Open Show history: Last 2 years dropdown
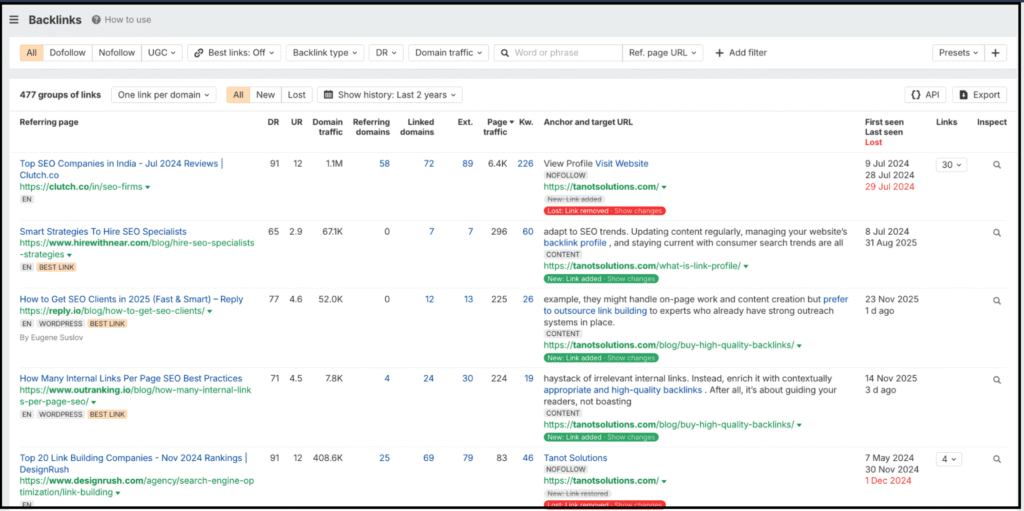Screen dimensions: 1024x511 390,95
